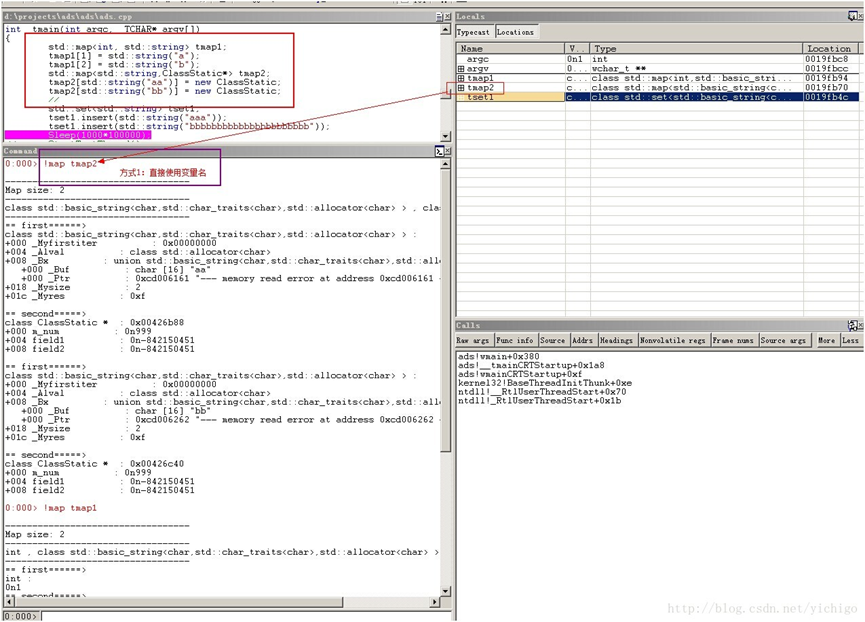This screenshot has height=622, width=865.
Task: Toggle Raw args in Calls toolbar
Action: click(x=473, y=340)
